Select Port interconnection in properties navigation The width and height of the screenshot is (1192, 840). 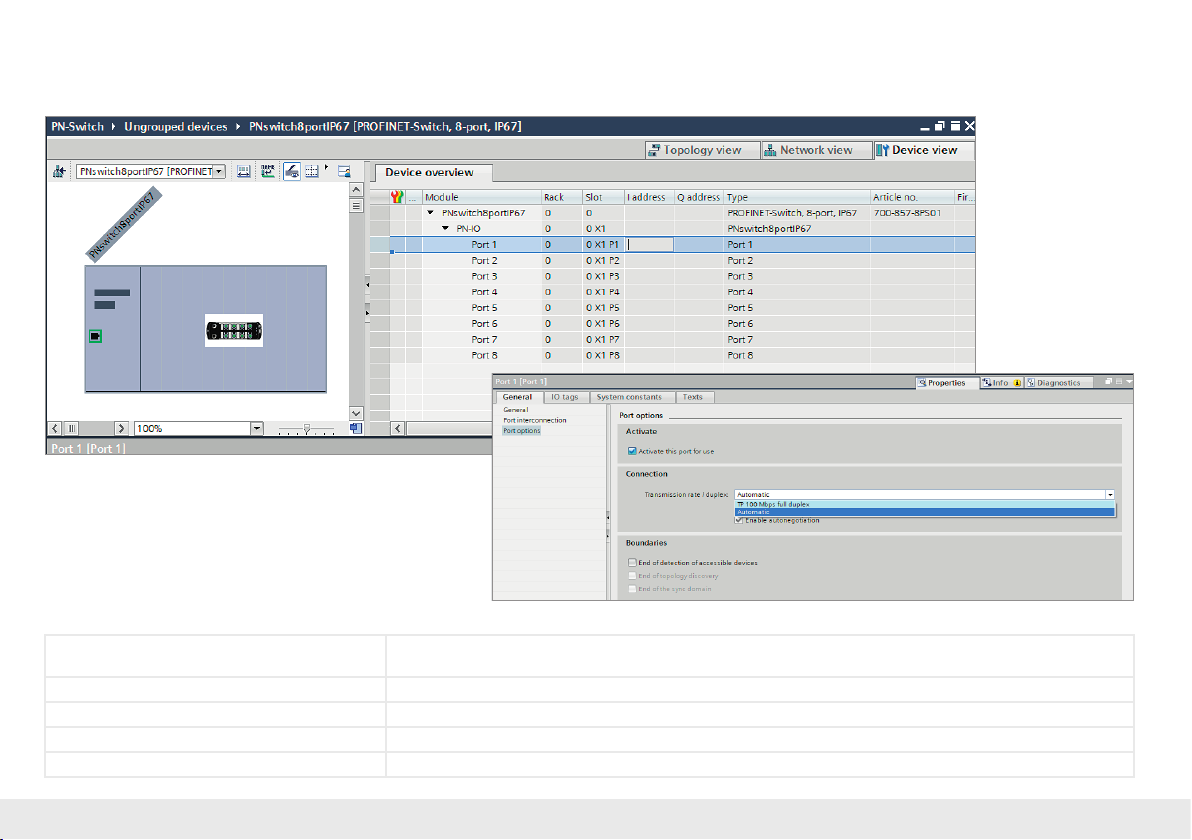pos(534,420)
